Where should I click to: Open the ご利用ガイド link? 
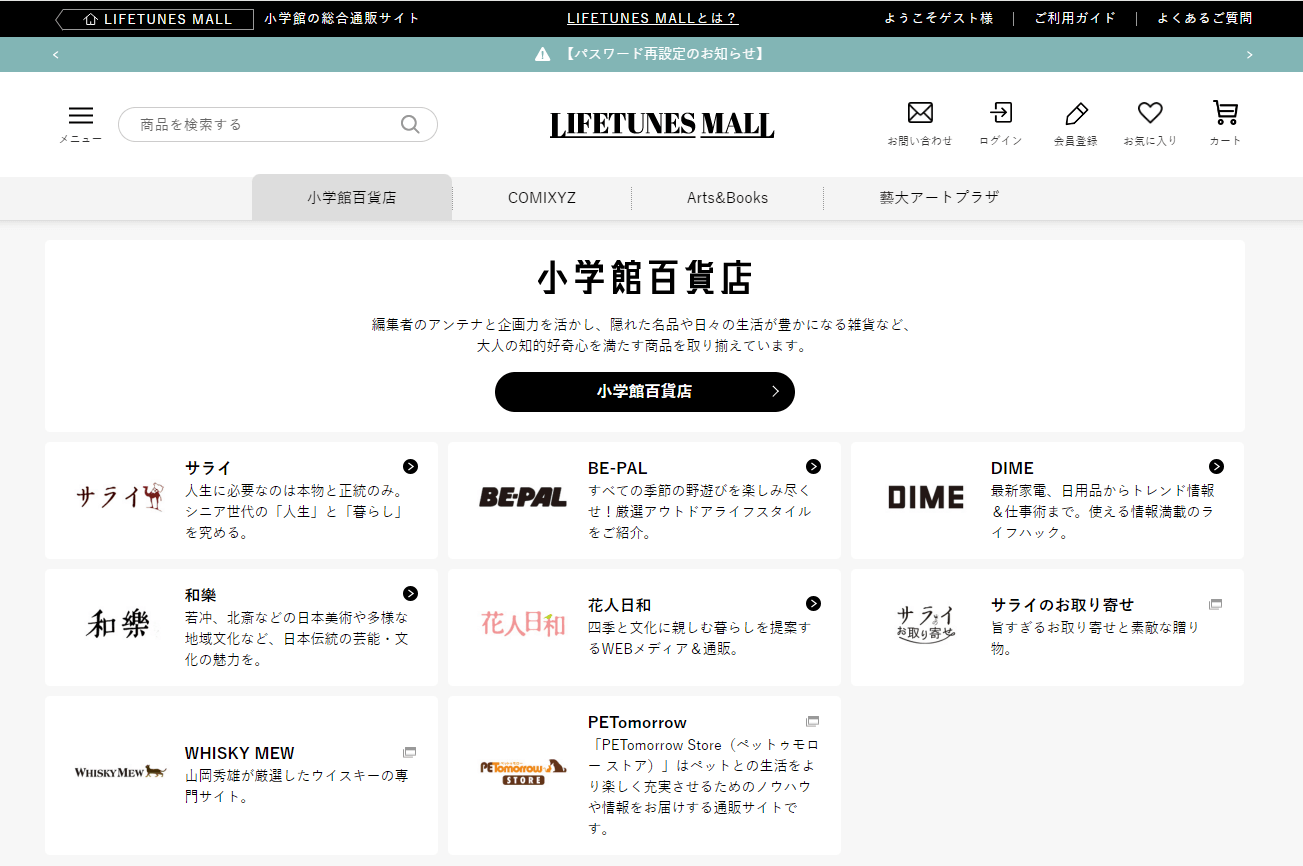(1075, 19)
